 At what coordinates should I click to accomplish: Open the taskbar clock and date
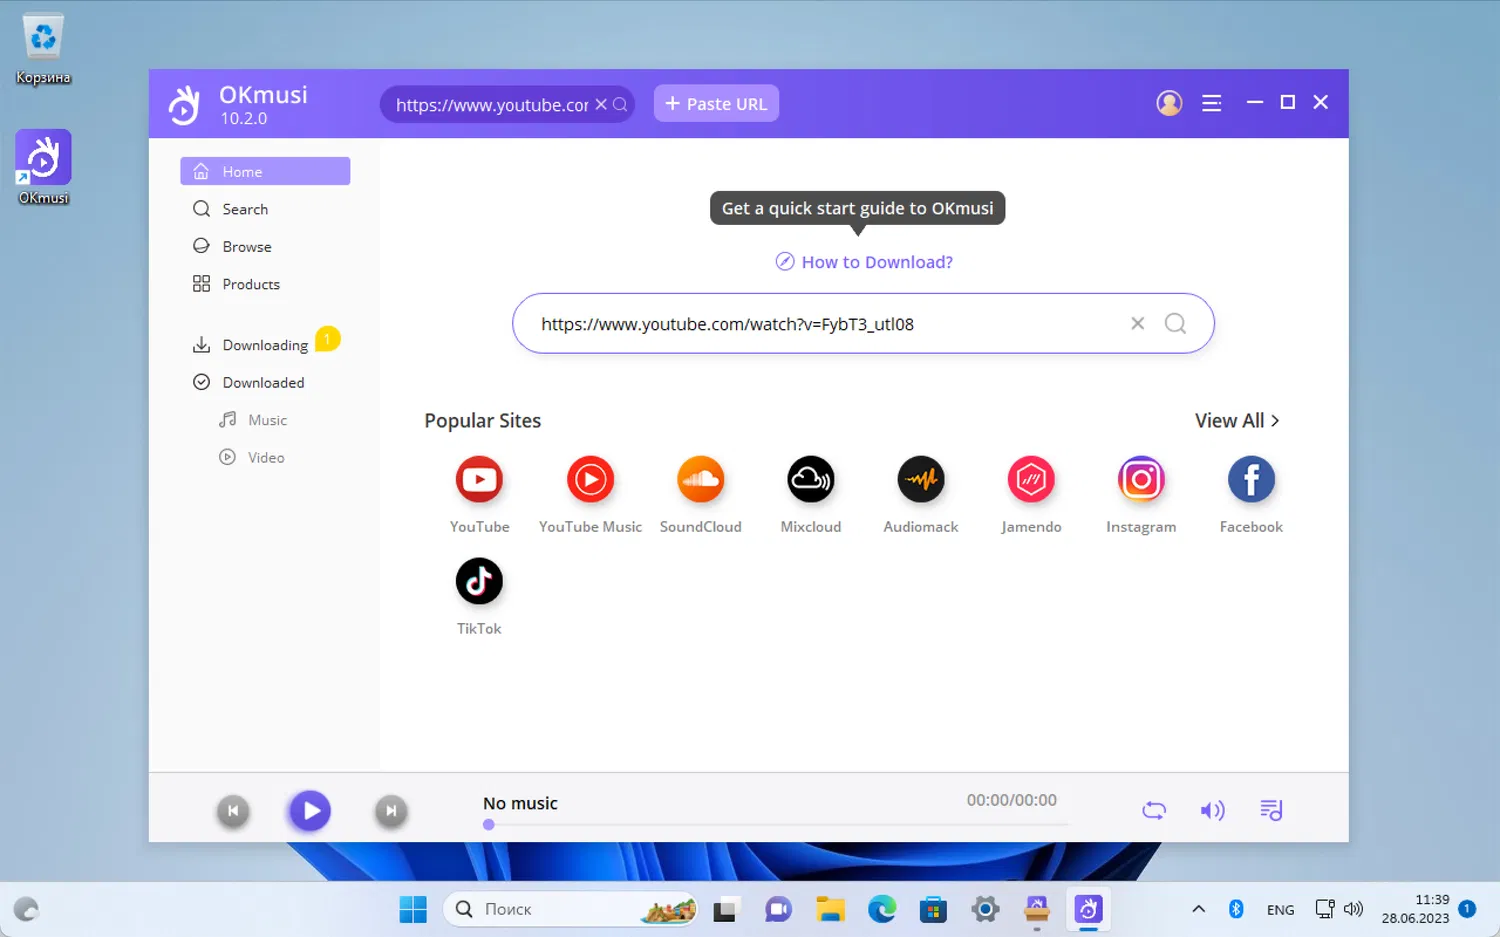[x=1415, y=909]
